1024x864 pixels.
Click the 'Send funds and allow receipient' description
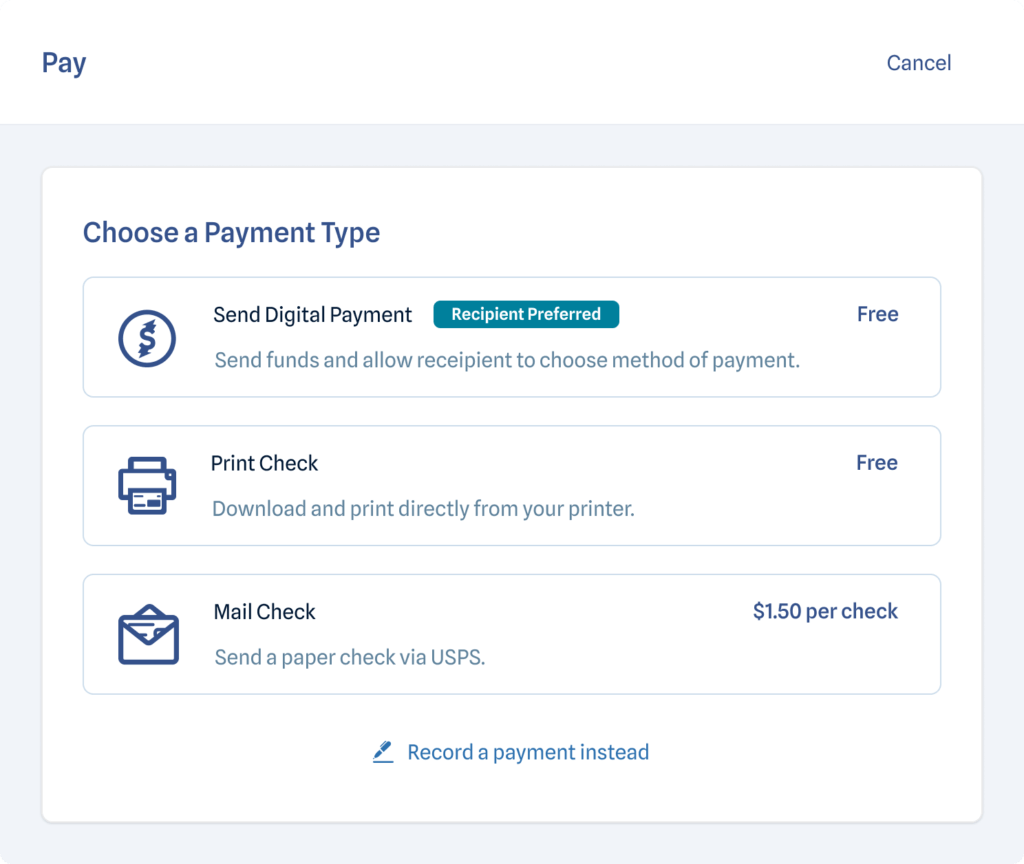(507, 360)
